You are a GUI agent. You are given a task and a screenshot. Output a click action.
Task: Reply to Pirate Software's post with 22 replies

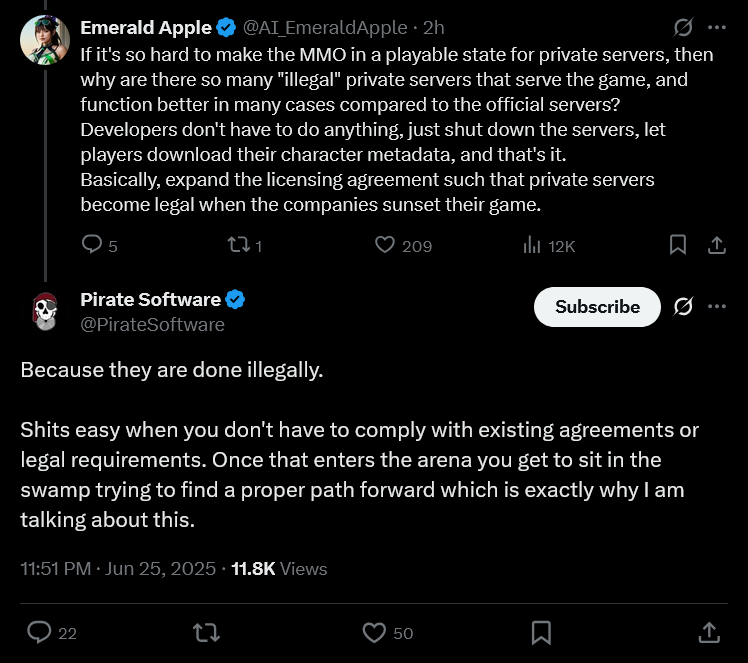tap(39, 632)
